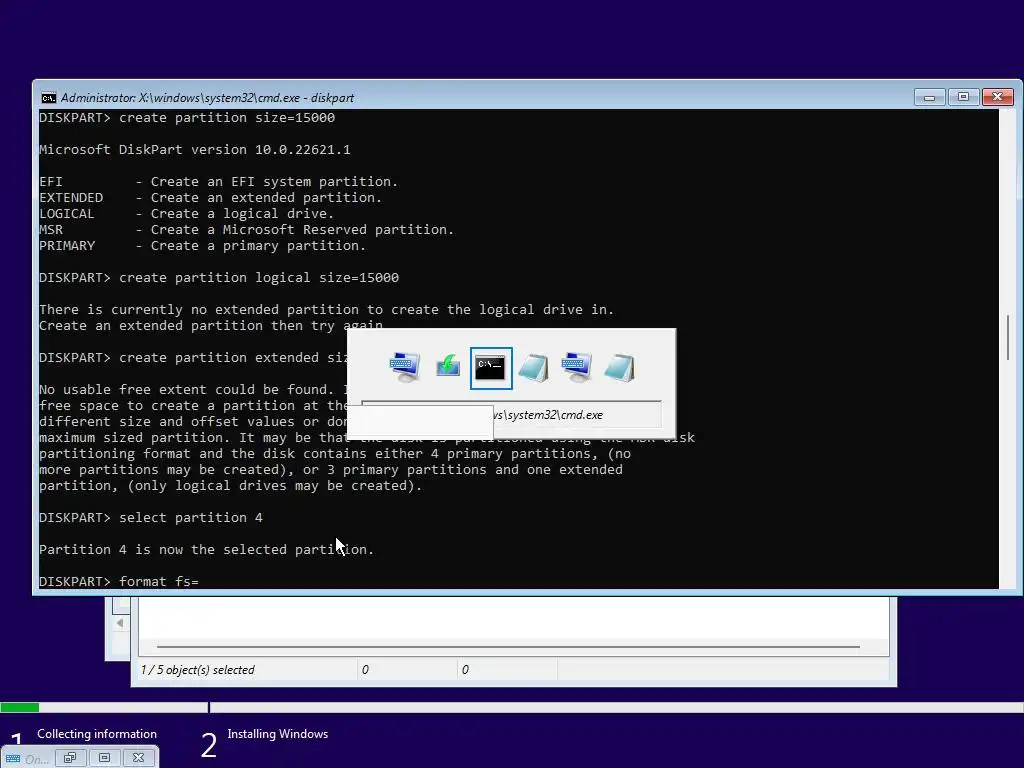1024x768 pixels.
Task: Restore the minimized On-Screen Keyboard window
Action: click(x=70, y=758)
